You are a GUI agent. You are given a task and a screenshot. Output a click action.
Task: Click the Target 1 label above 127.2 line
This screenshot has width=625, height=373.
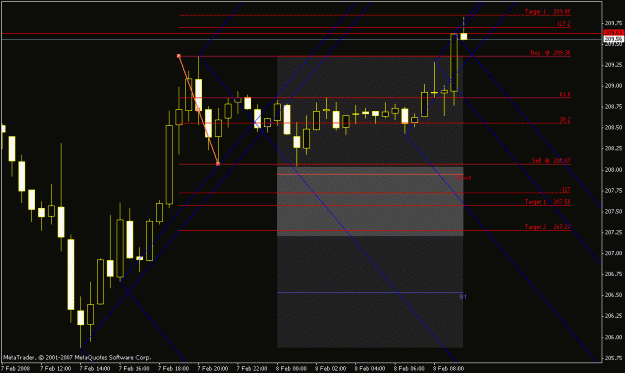point(548,12)
